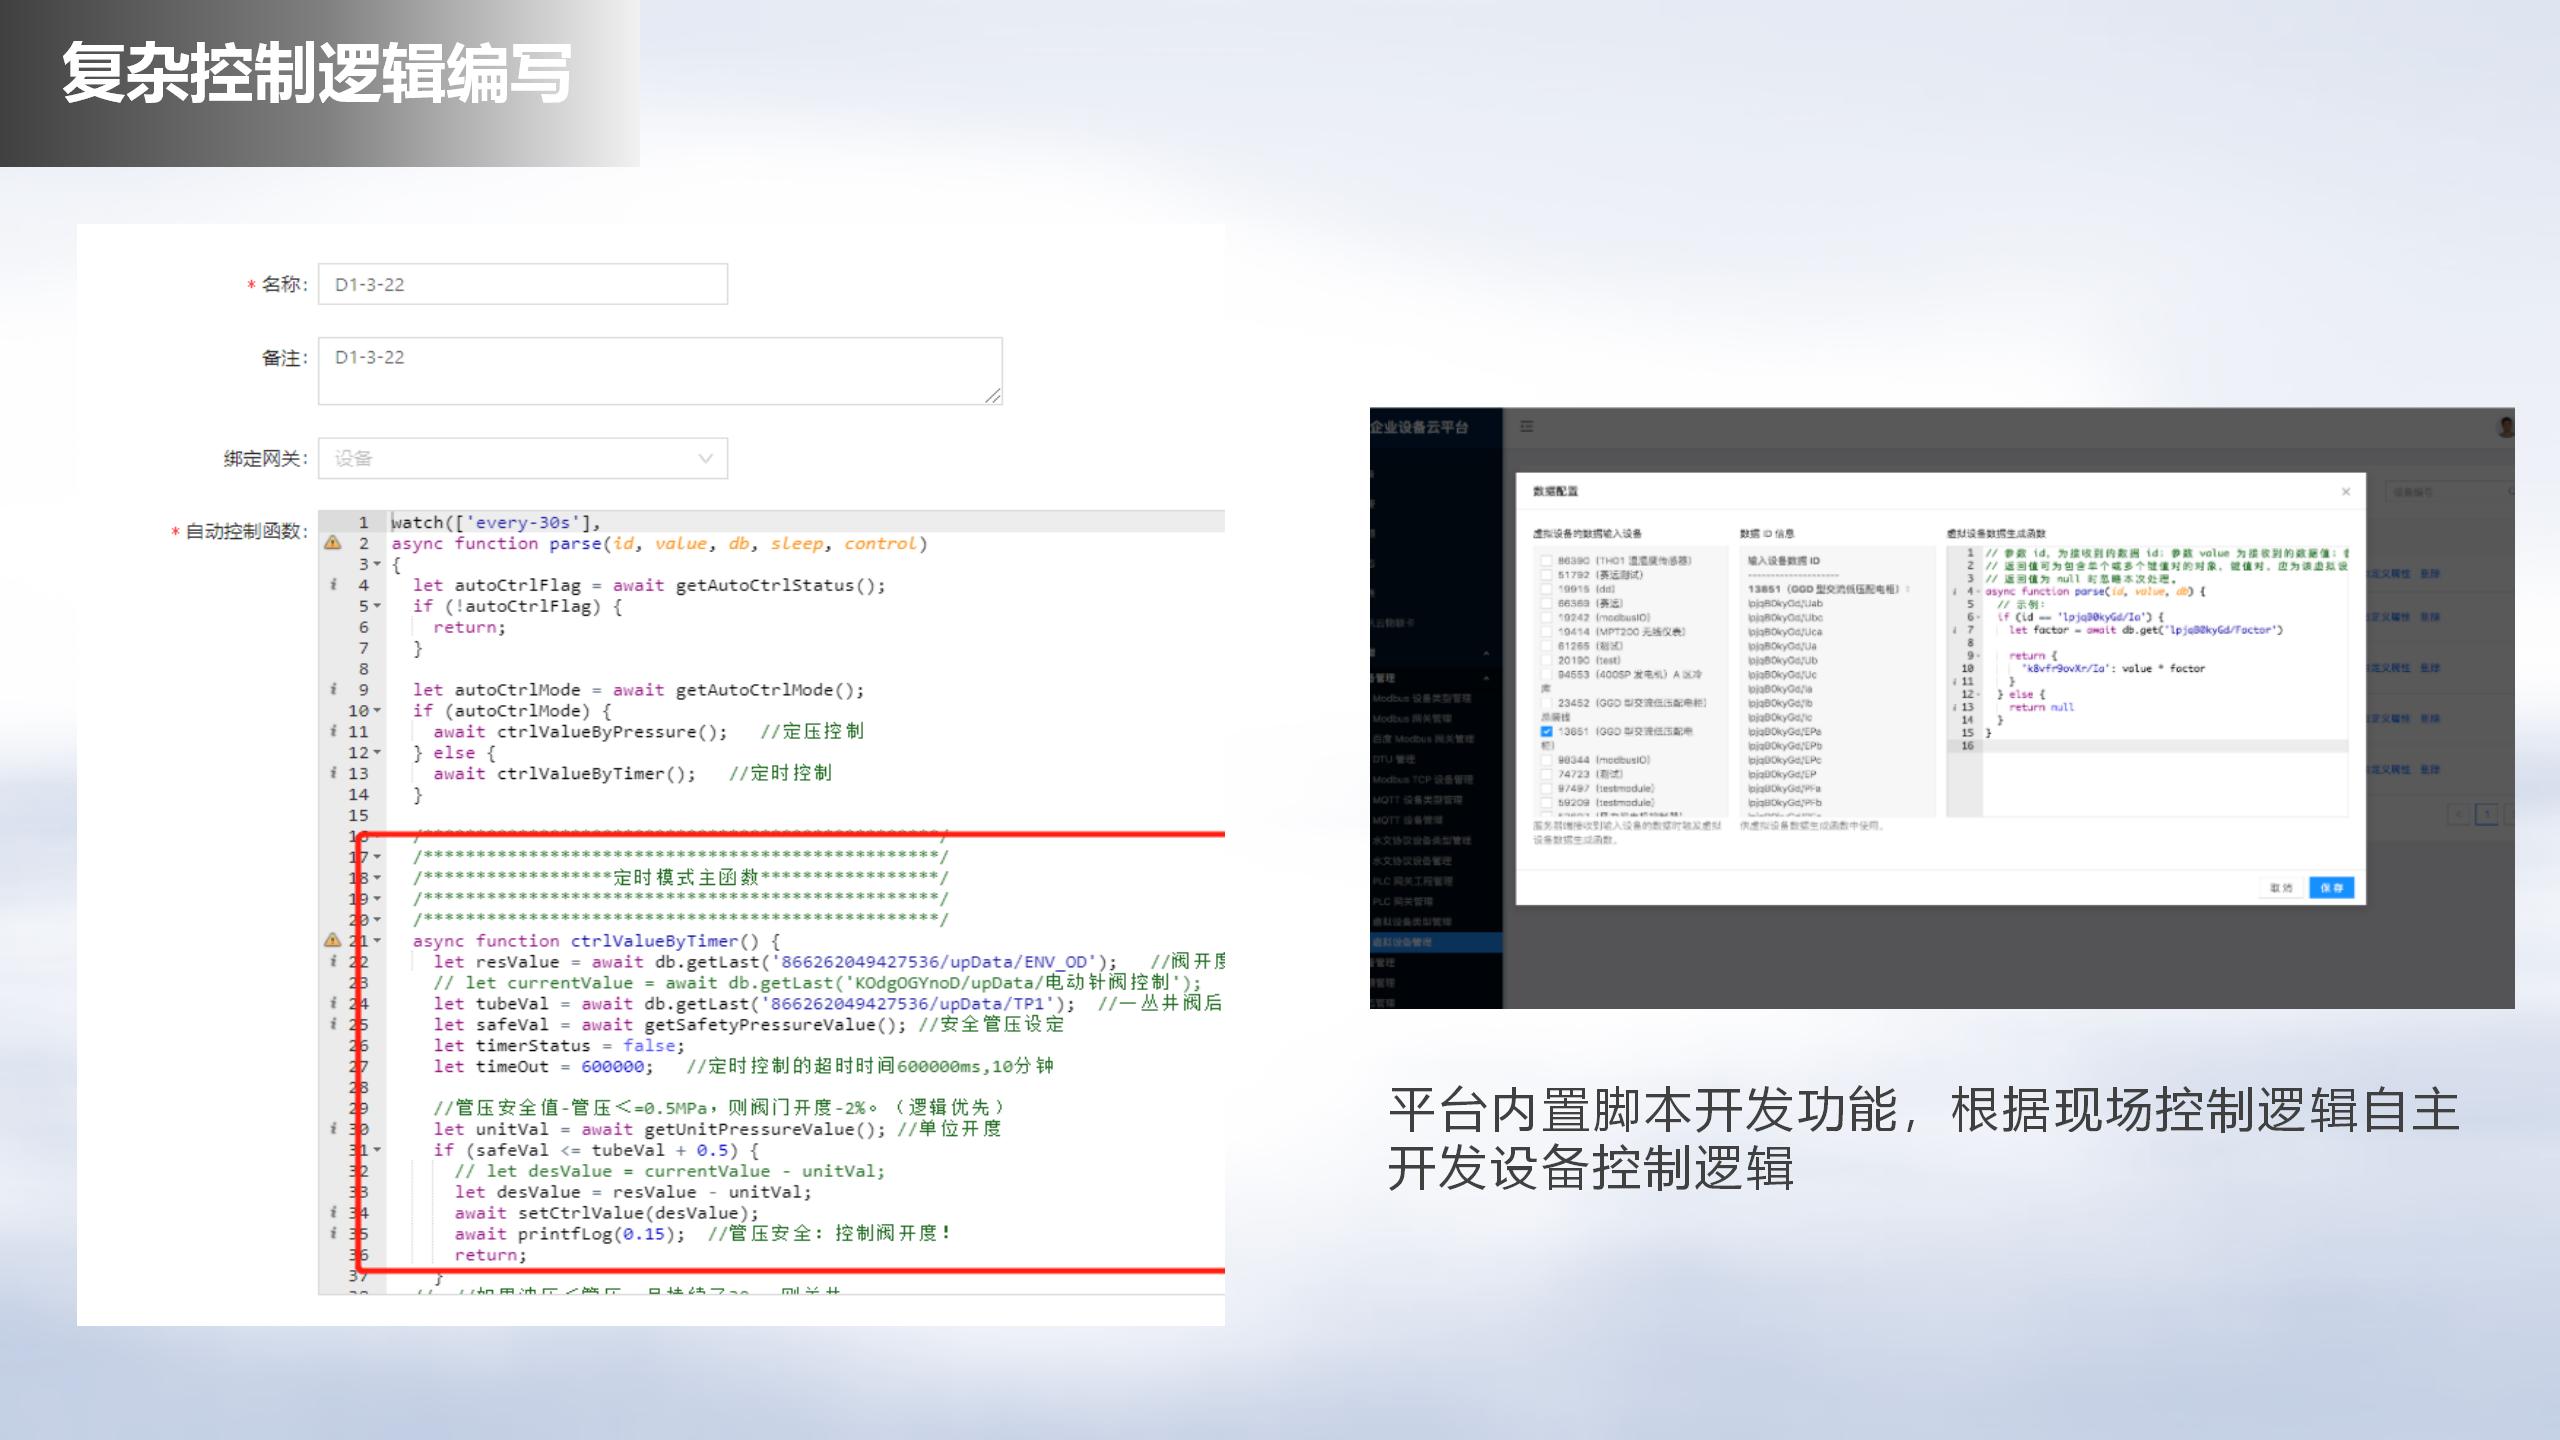Click the info marker next to line 11
2560x1440 pixels.
333,731
